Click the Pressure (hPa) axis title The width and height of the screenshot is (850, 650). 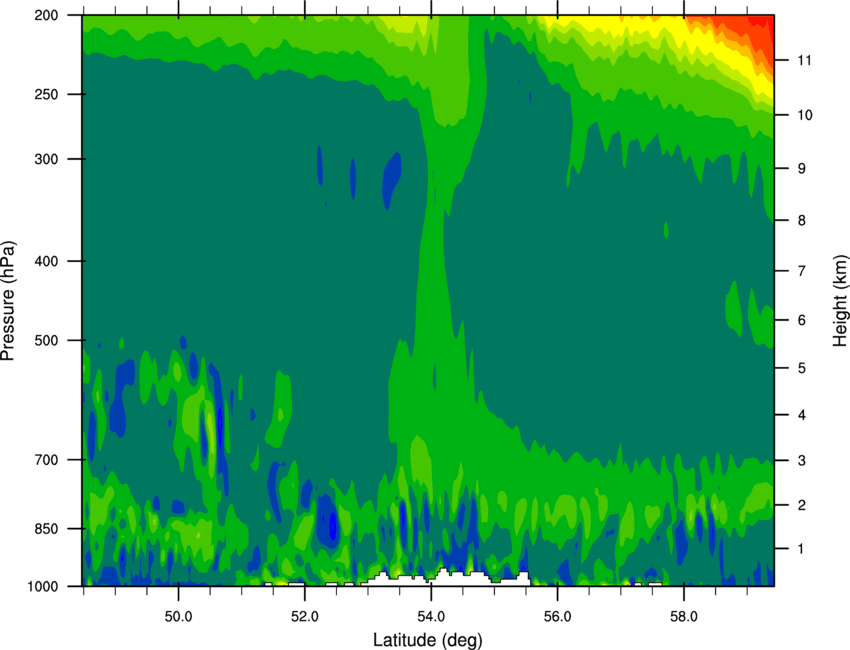[x=8, y=301]
